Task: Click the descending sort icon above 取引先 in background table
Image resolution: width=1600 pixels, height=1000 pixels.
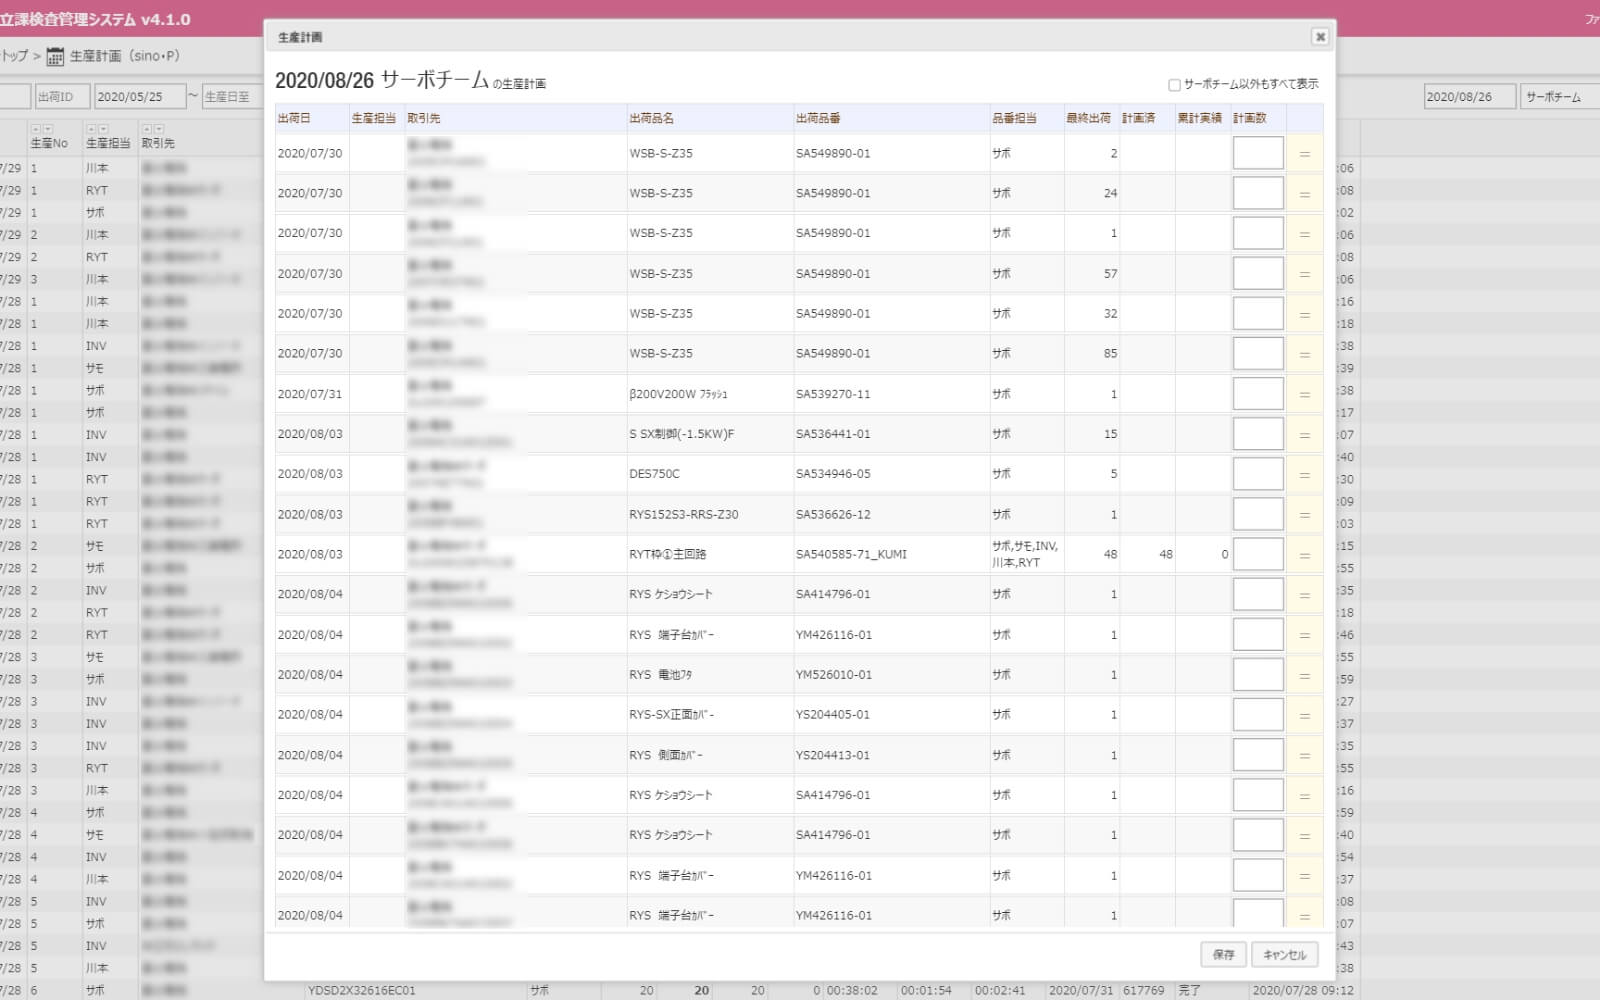Action: 158,129
